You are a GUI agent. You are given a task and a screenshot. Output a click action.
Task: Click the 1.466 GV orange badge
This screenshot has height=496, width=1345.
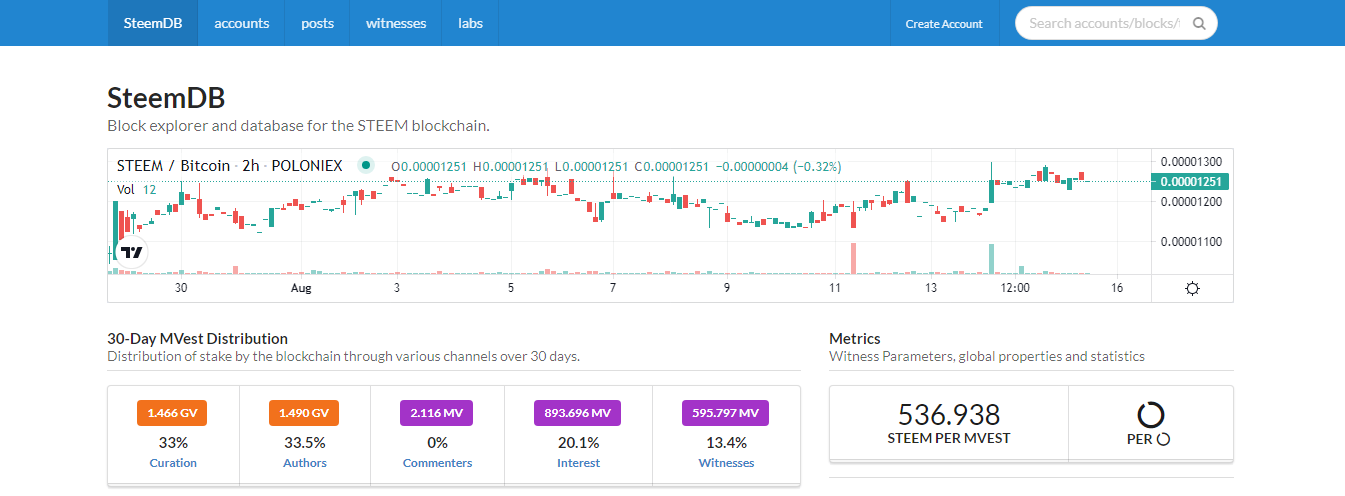click(x=172, y=413)
